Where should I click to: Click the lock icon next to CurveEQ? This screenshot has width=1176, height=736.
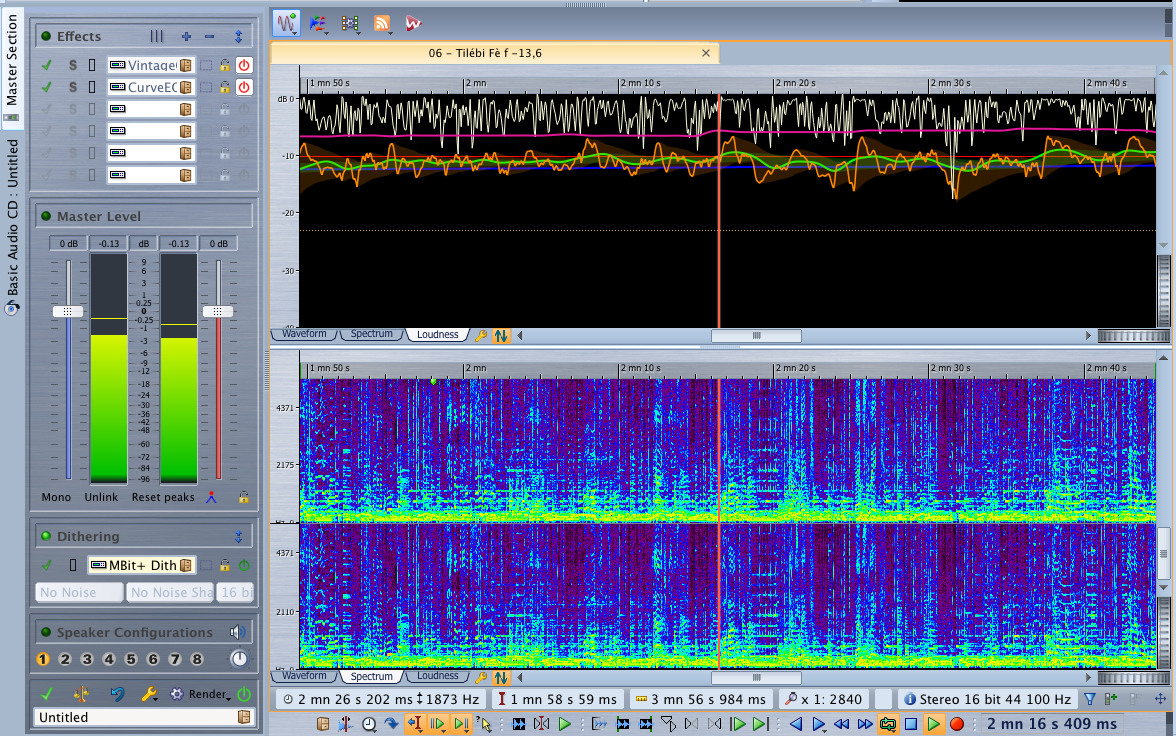(x=226, y=87)
